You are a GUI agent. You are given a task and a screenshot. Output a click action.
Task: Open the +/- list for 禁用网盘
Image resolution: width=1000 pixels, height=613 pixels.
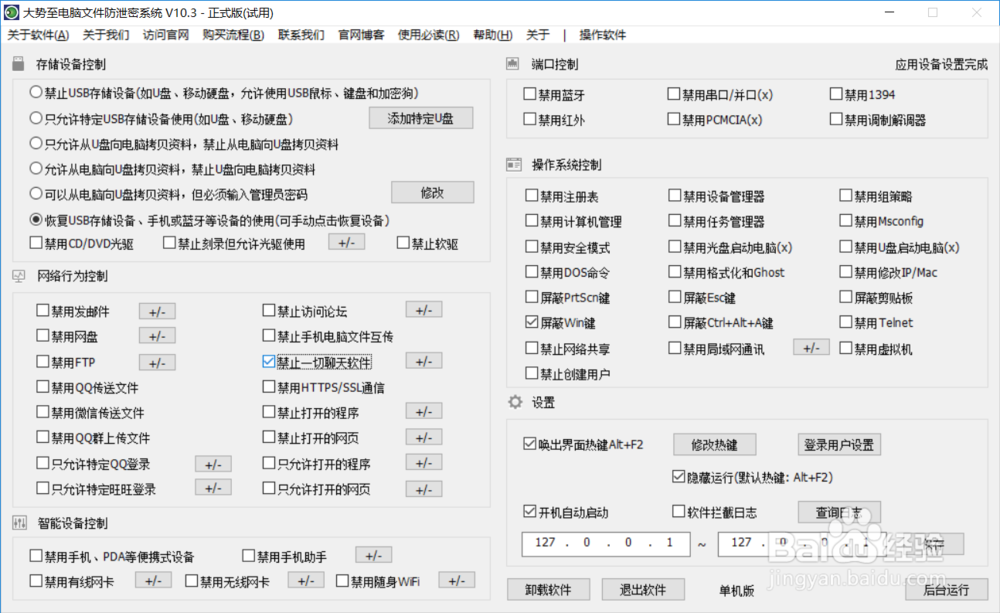pyautogui.click(x=156, y=336)
